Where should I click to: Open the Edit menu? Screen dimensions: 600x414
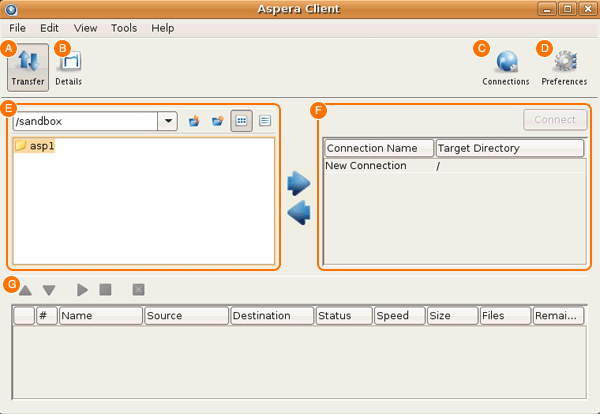(x=49, y=28)
